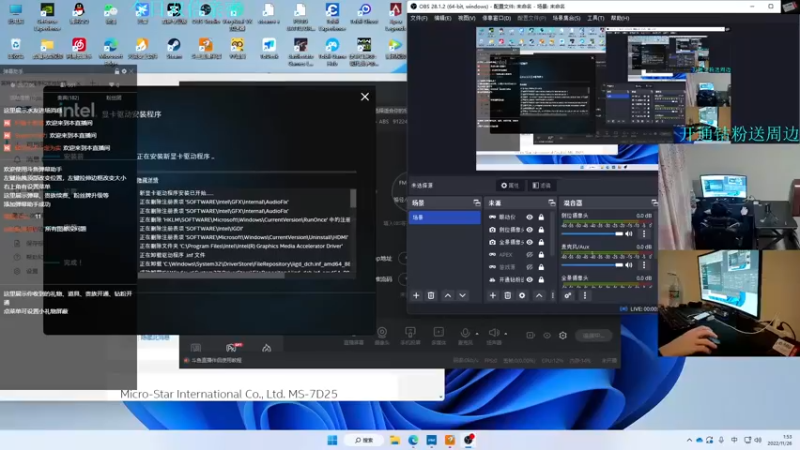
Task: Unlock the first source in OBS list
Action: click(541, 217)
